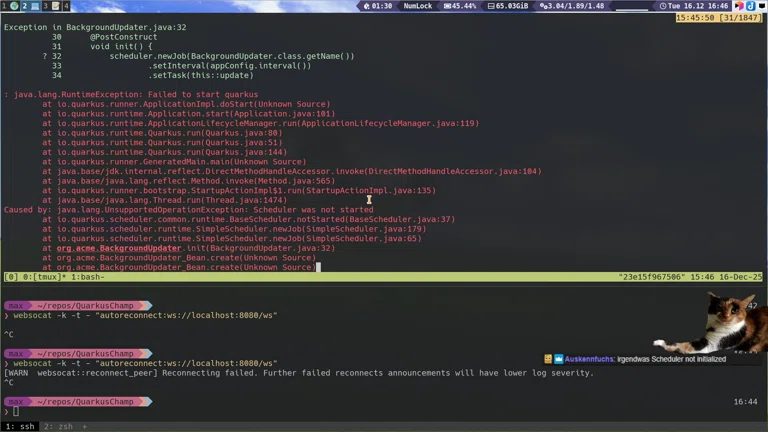This screenshot has height=432, width=768.
Task: Add a new terminal tab with plus
Action: 84,426
